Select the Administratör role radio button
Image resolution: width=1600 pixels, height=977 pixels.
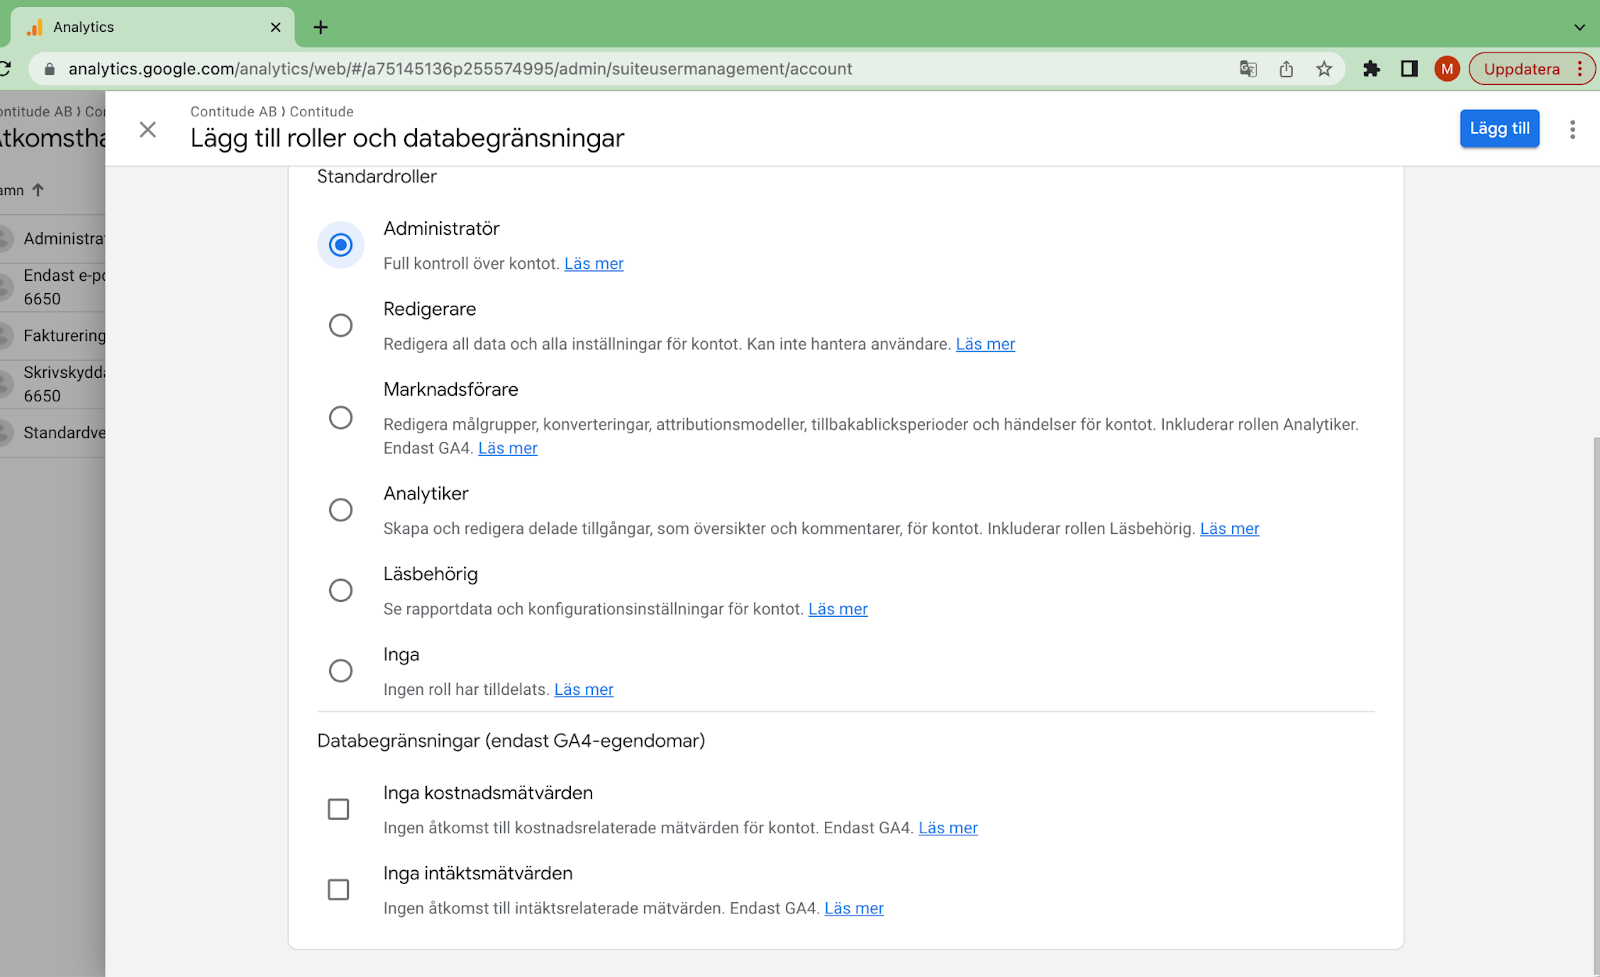tap(340, 245)
